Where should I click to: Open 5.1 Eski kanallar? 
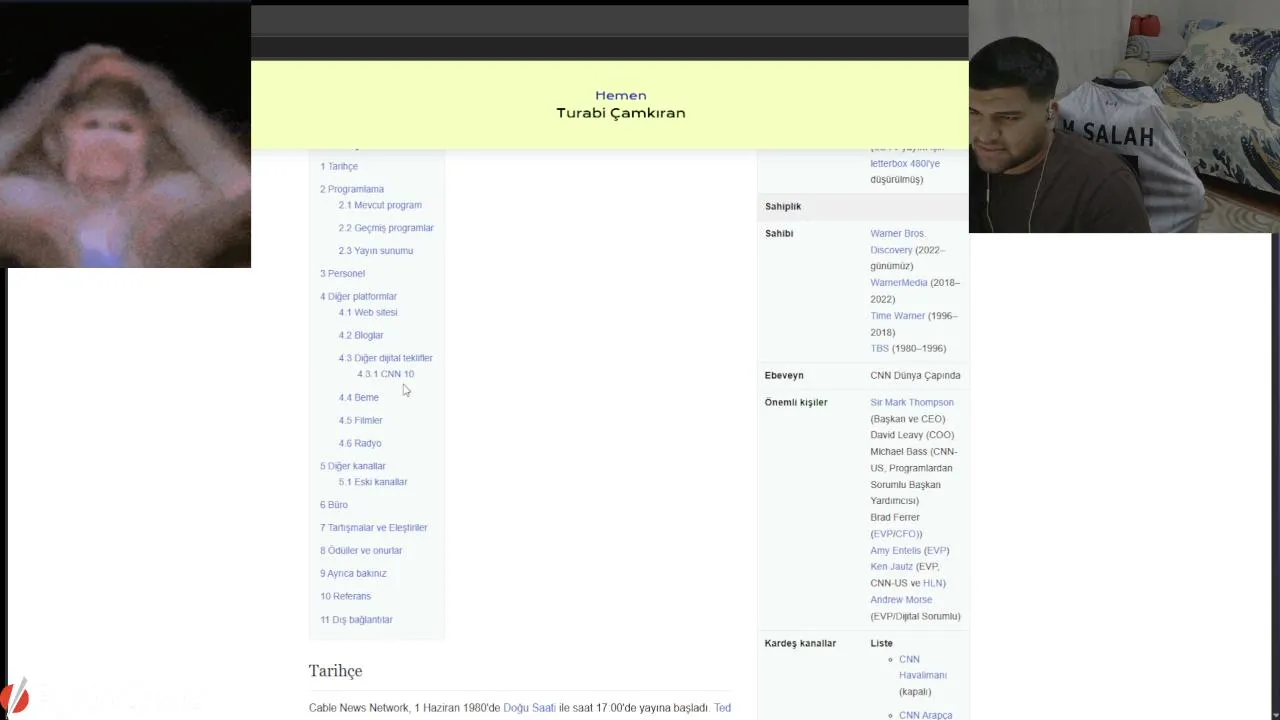[373, 482]
